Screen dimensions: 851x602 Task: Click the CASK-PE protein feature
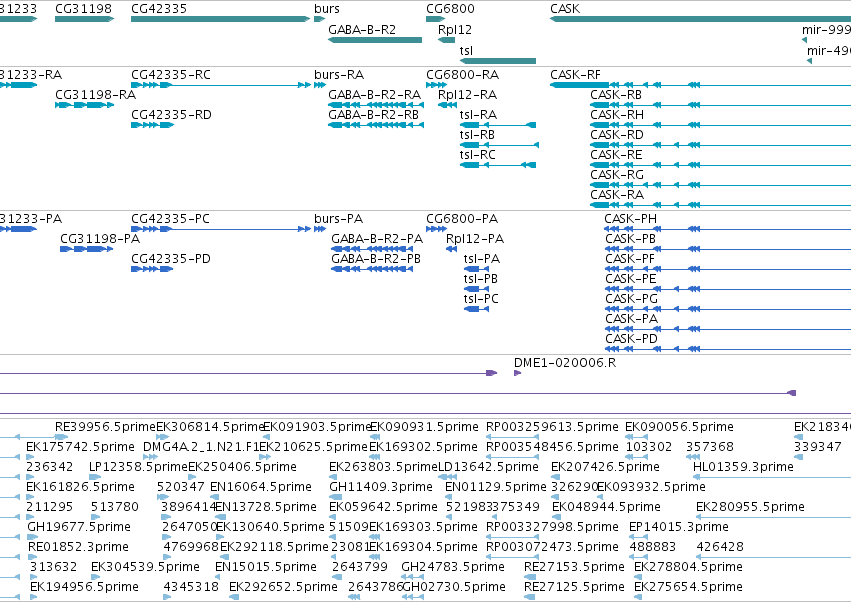(727, 289)
